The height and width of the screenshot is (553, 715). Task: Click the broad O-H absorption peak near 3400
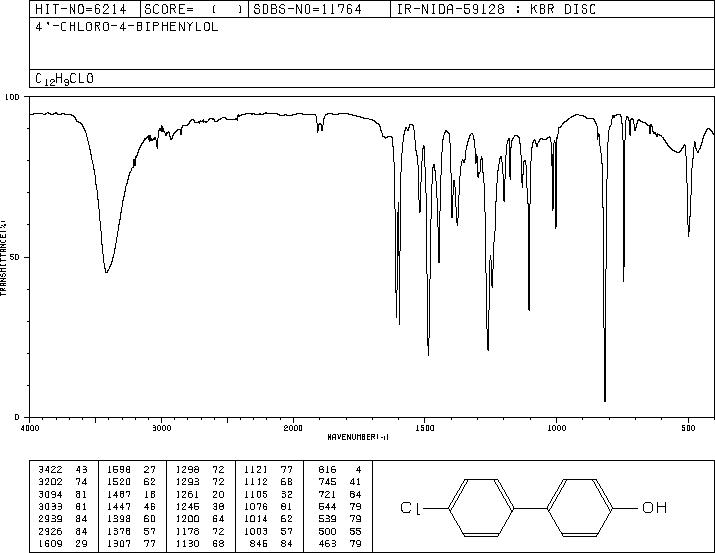pyautogui.click(x=106, y=272)
